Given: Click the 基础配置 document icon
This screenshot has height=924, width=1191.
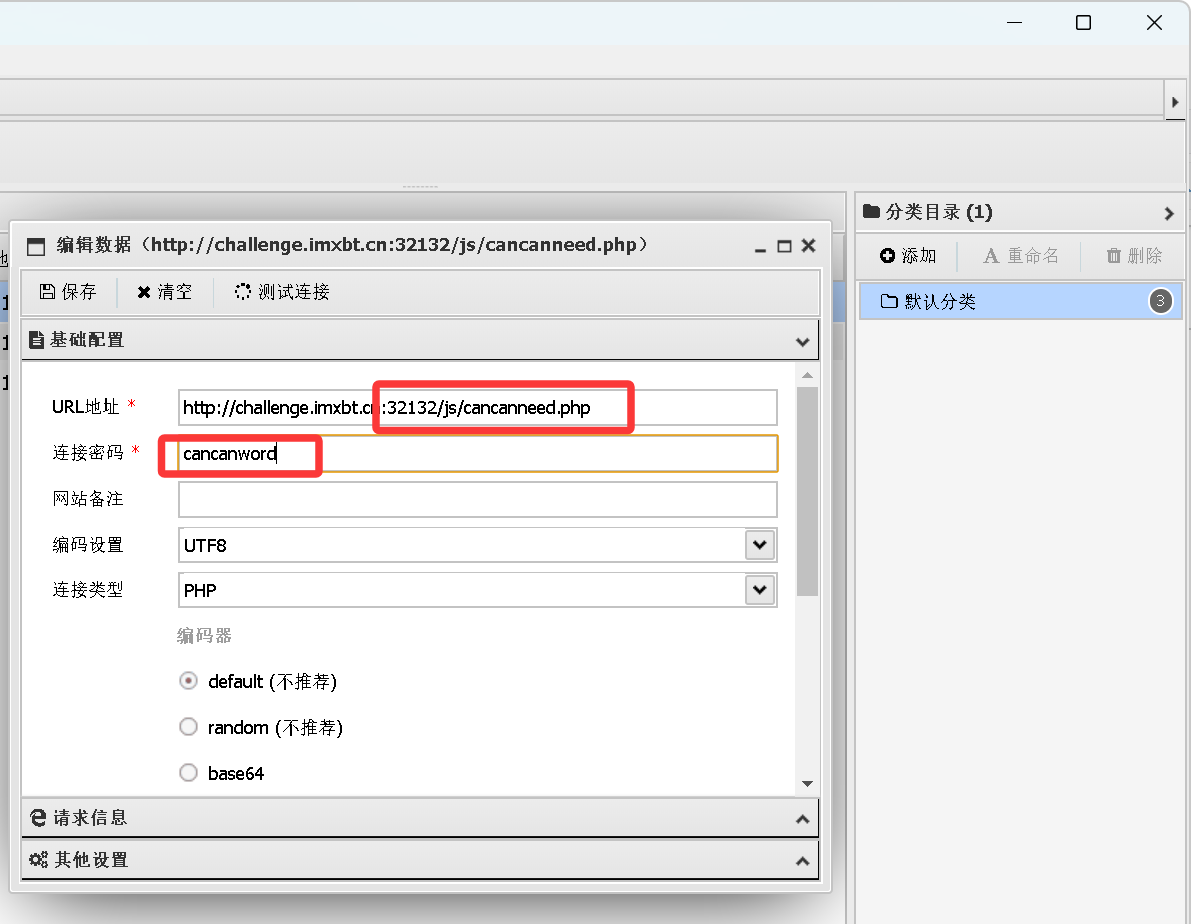Looking at the screenshot, I should pyautogui.click(x=36, y=340).
